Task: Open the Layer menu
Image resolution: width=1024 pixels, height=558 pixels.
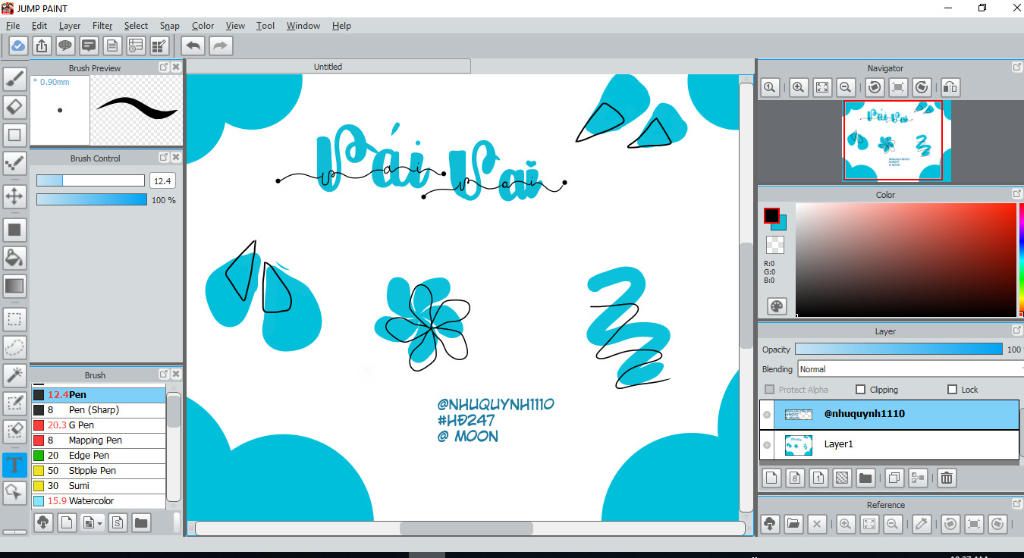Action: (x=69, y=25)
